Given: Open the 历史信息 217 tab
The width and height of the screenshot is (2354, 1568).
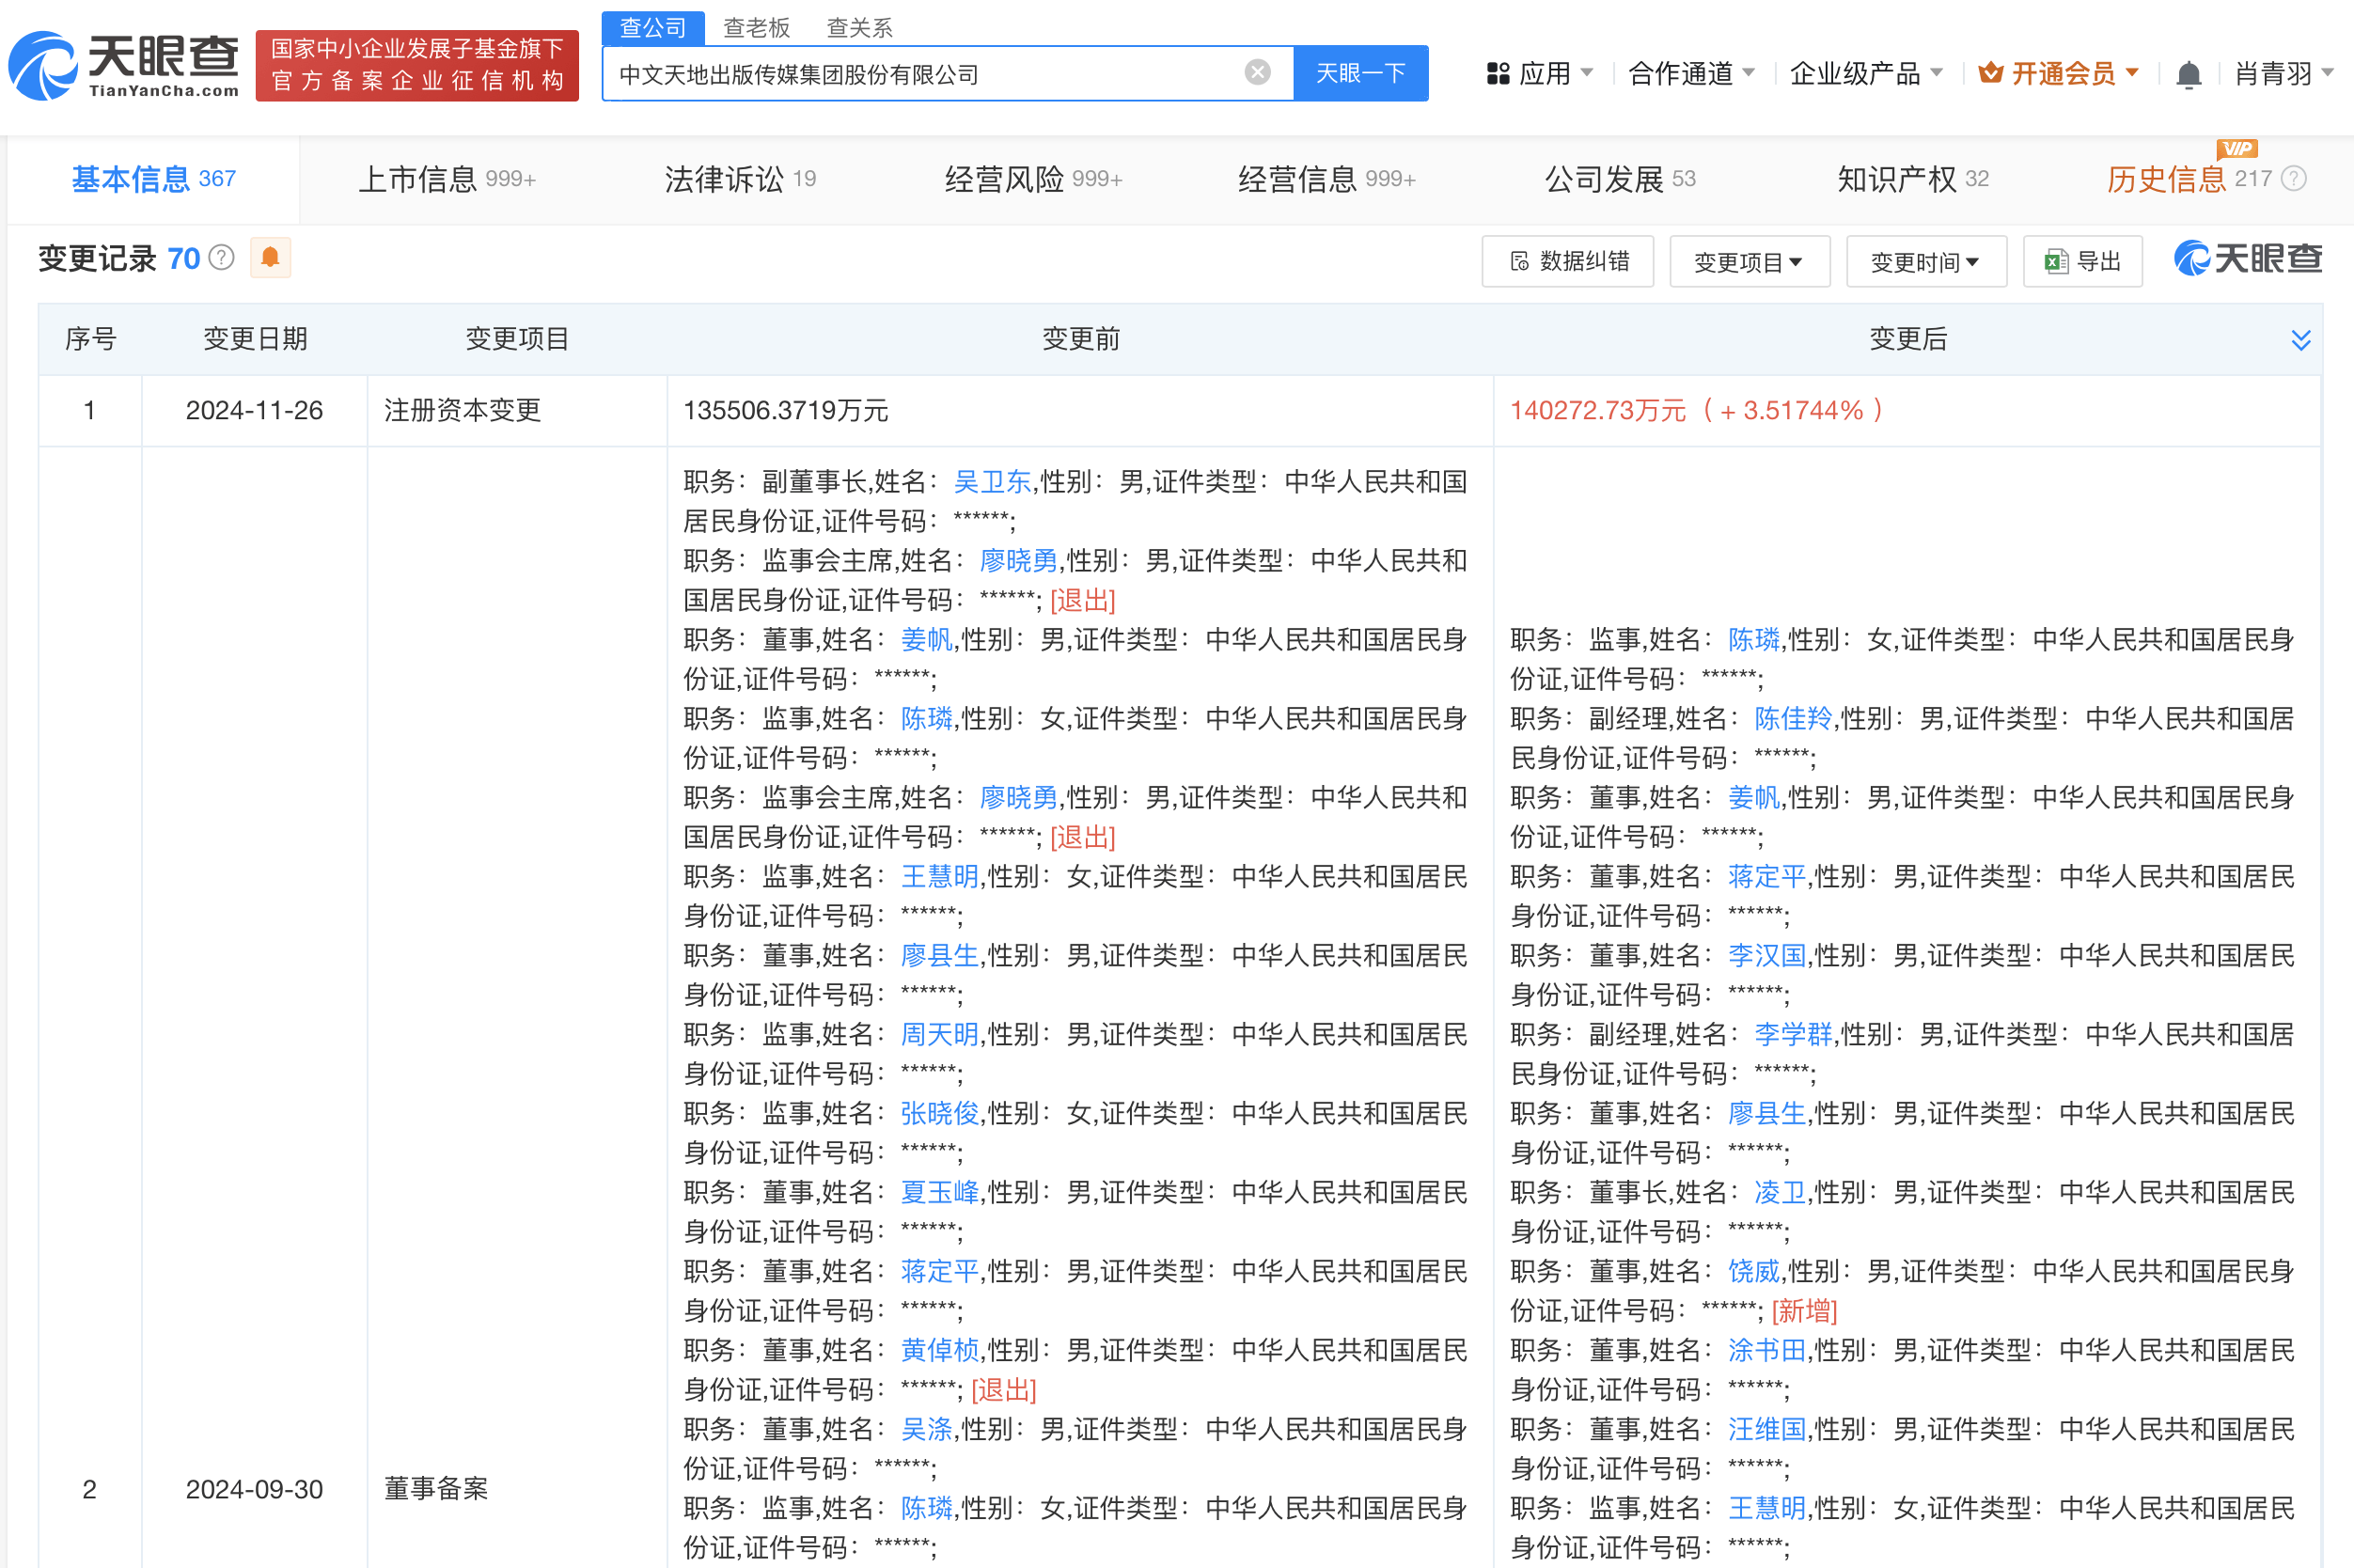Looking at the screenshot, I should [x=2189, y=180].
